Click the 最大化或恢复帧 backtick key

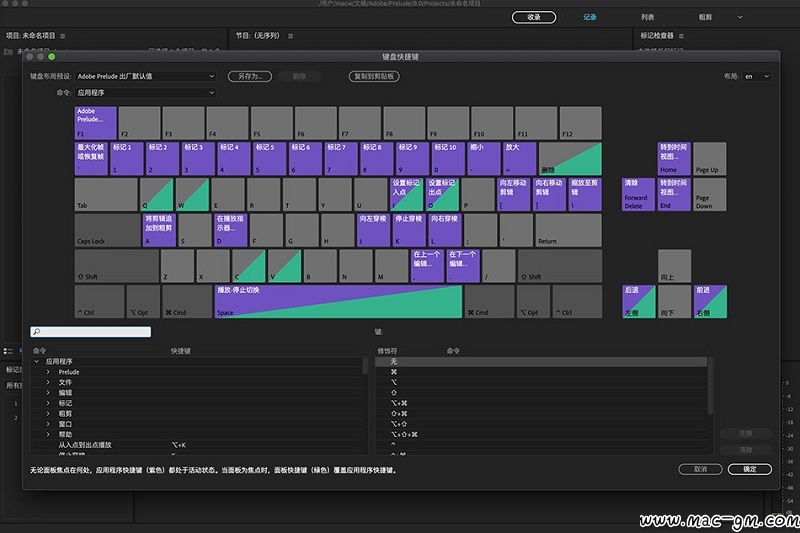pos(91,159)
